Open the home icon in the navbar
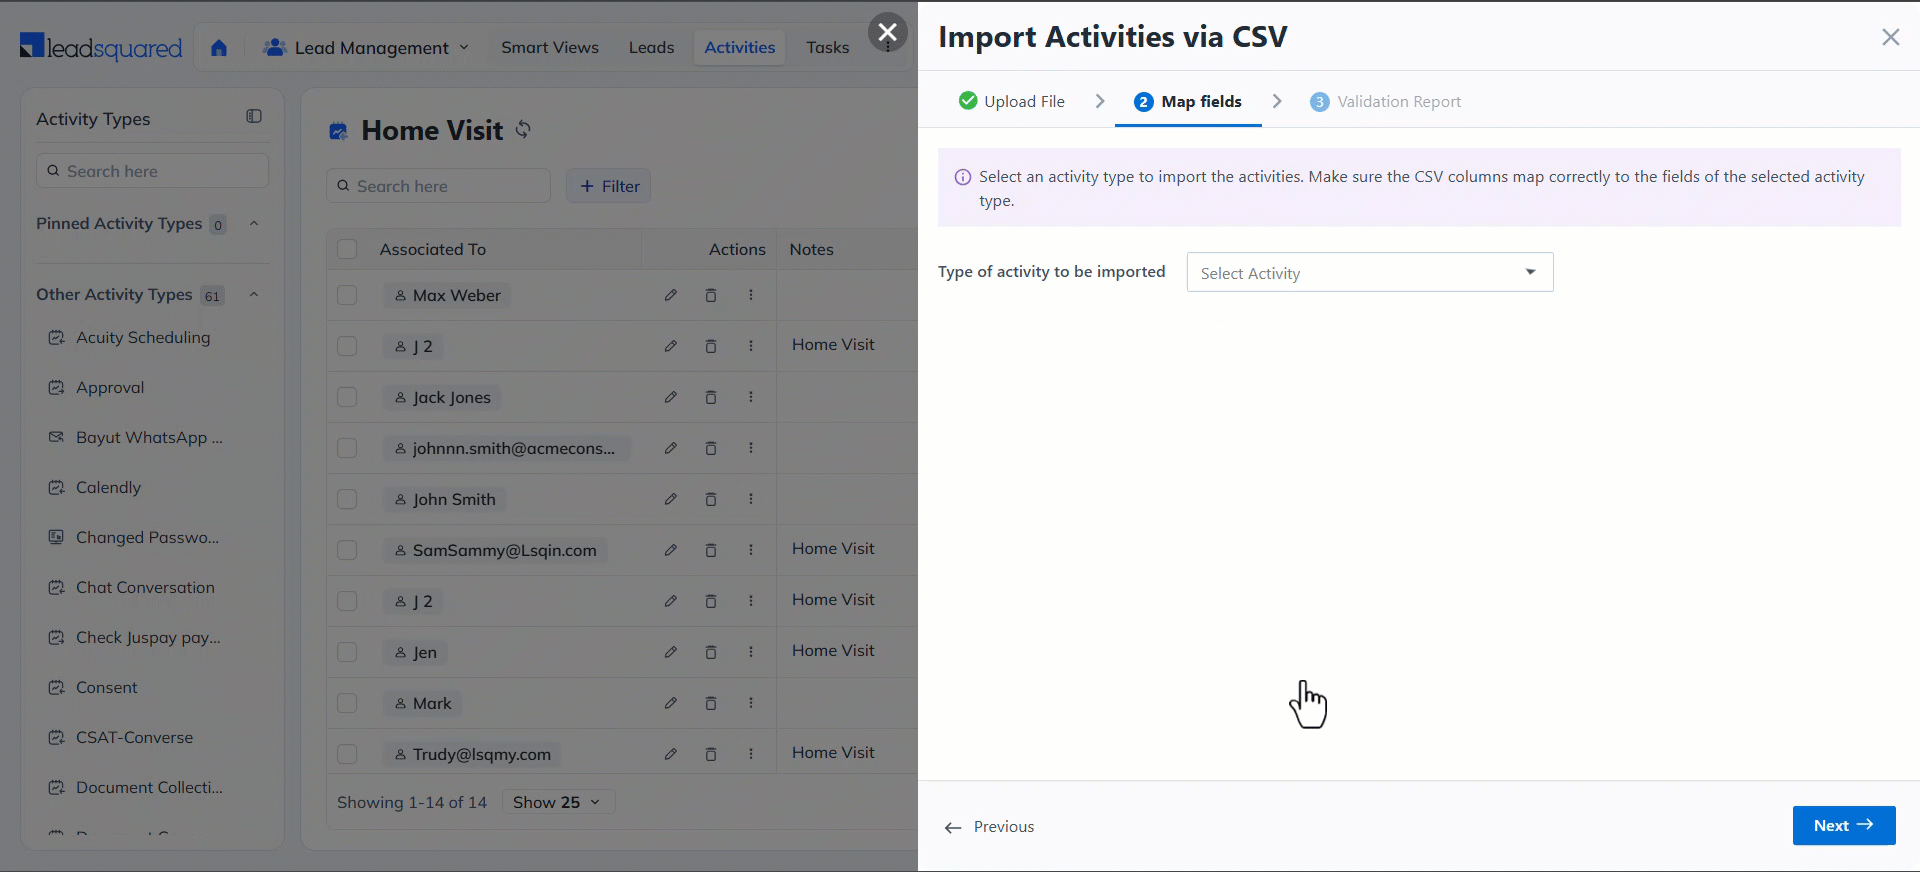Screen dimensions: 1920x872 point(219,48)
